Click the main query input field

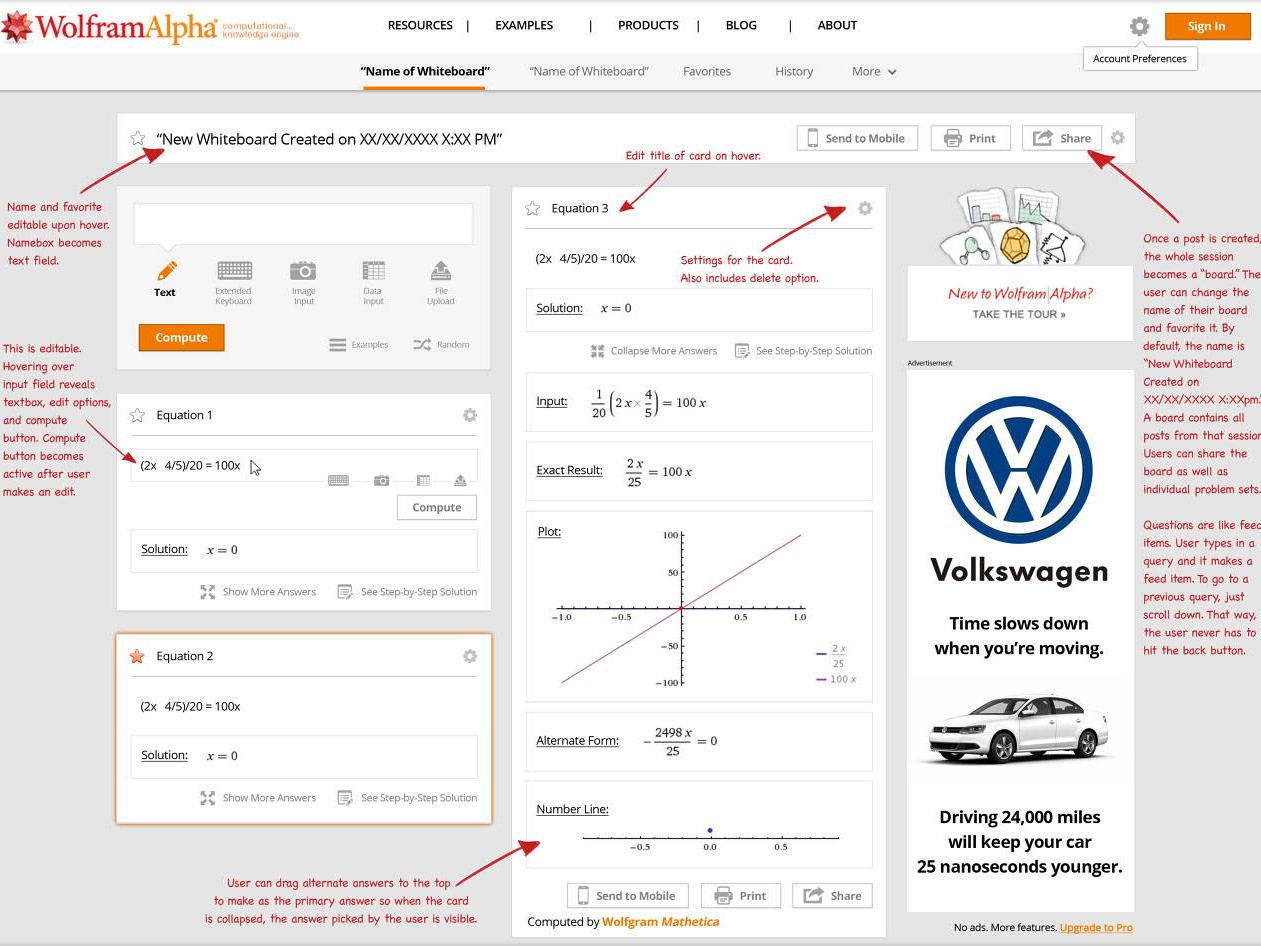(303, 225)
